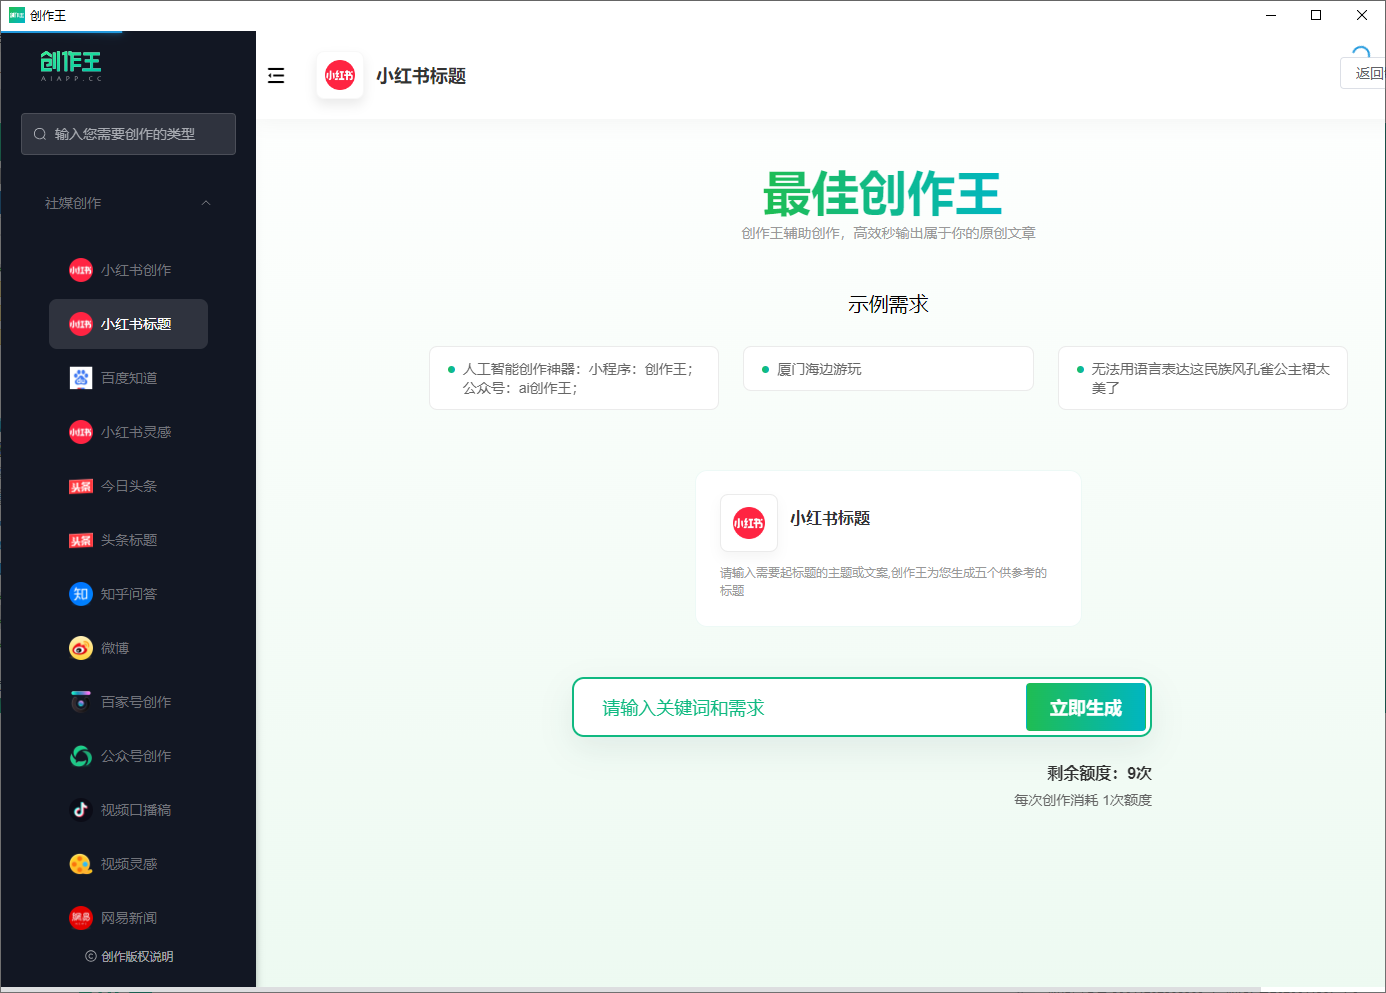This screenshot has width=1386, height=993.
Task: Close the 创作王 window
Action: 1362,15
